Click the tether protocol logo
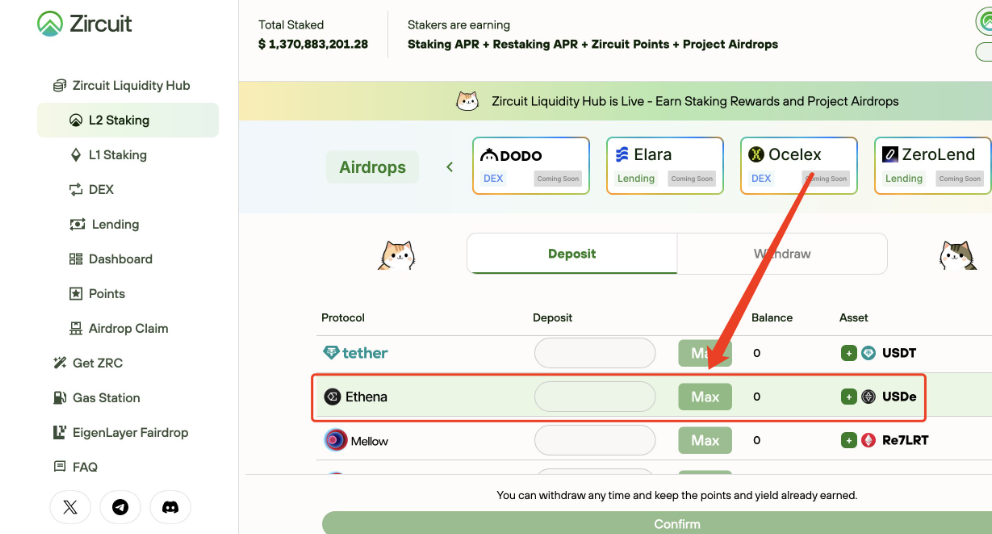The width and height of the screenshot is (992, 534). click(355, 353)
